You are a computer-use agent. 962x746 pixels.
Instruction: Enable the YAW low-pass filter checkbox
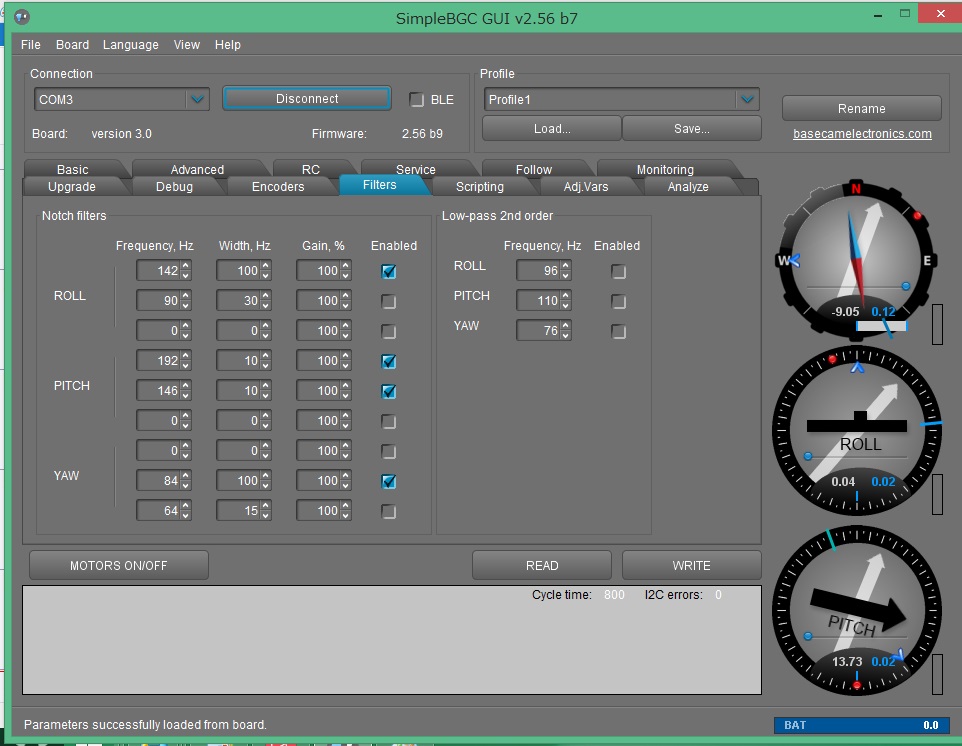pos(619,331)
